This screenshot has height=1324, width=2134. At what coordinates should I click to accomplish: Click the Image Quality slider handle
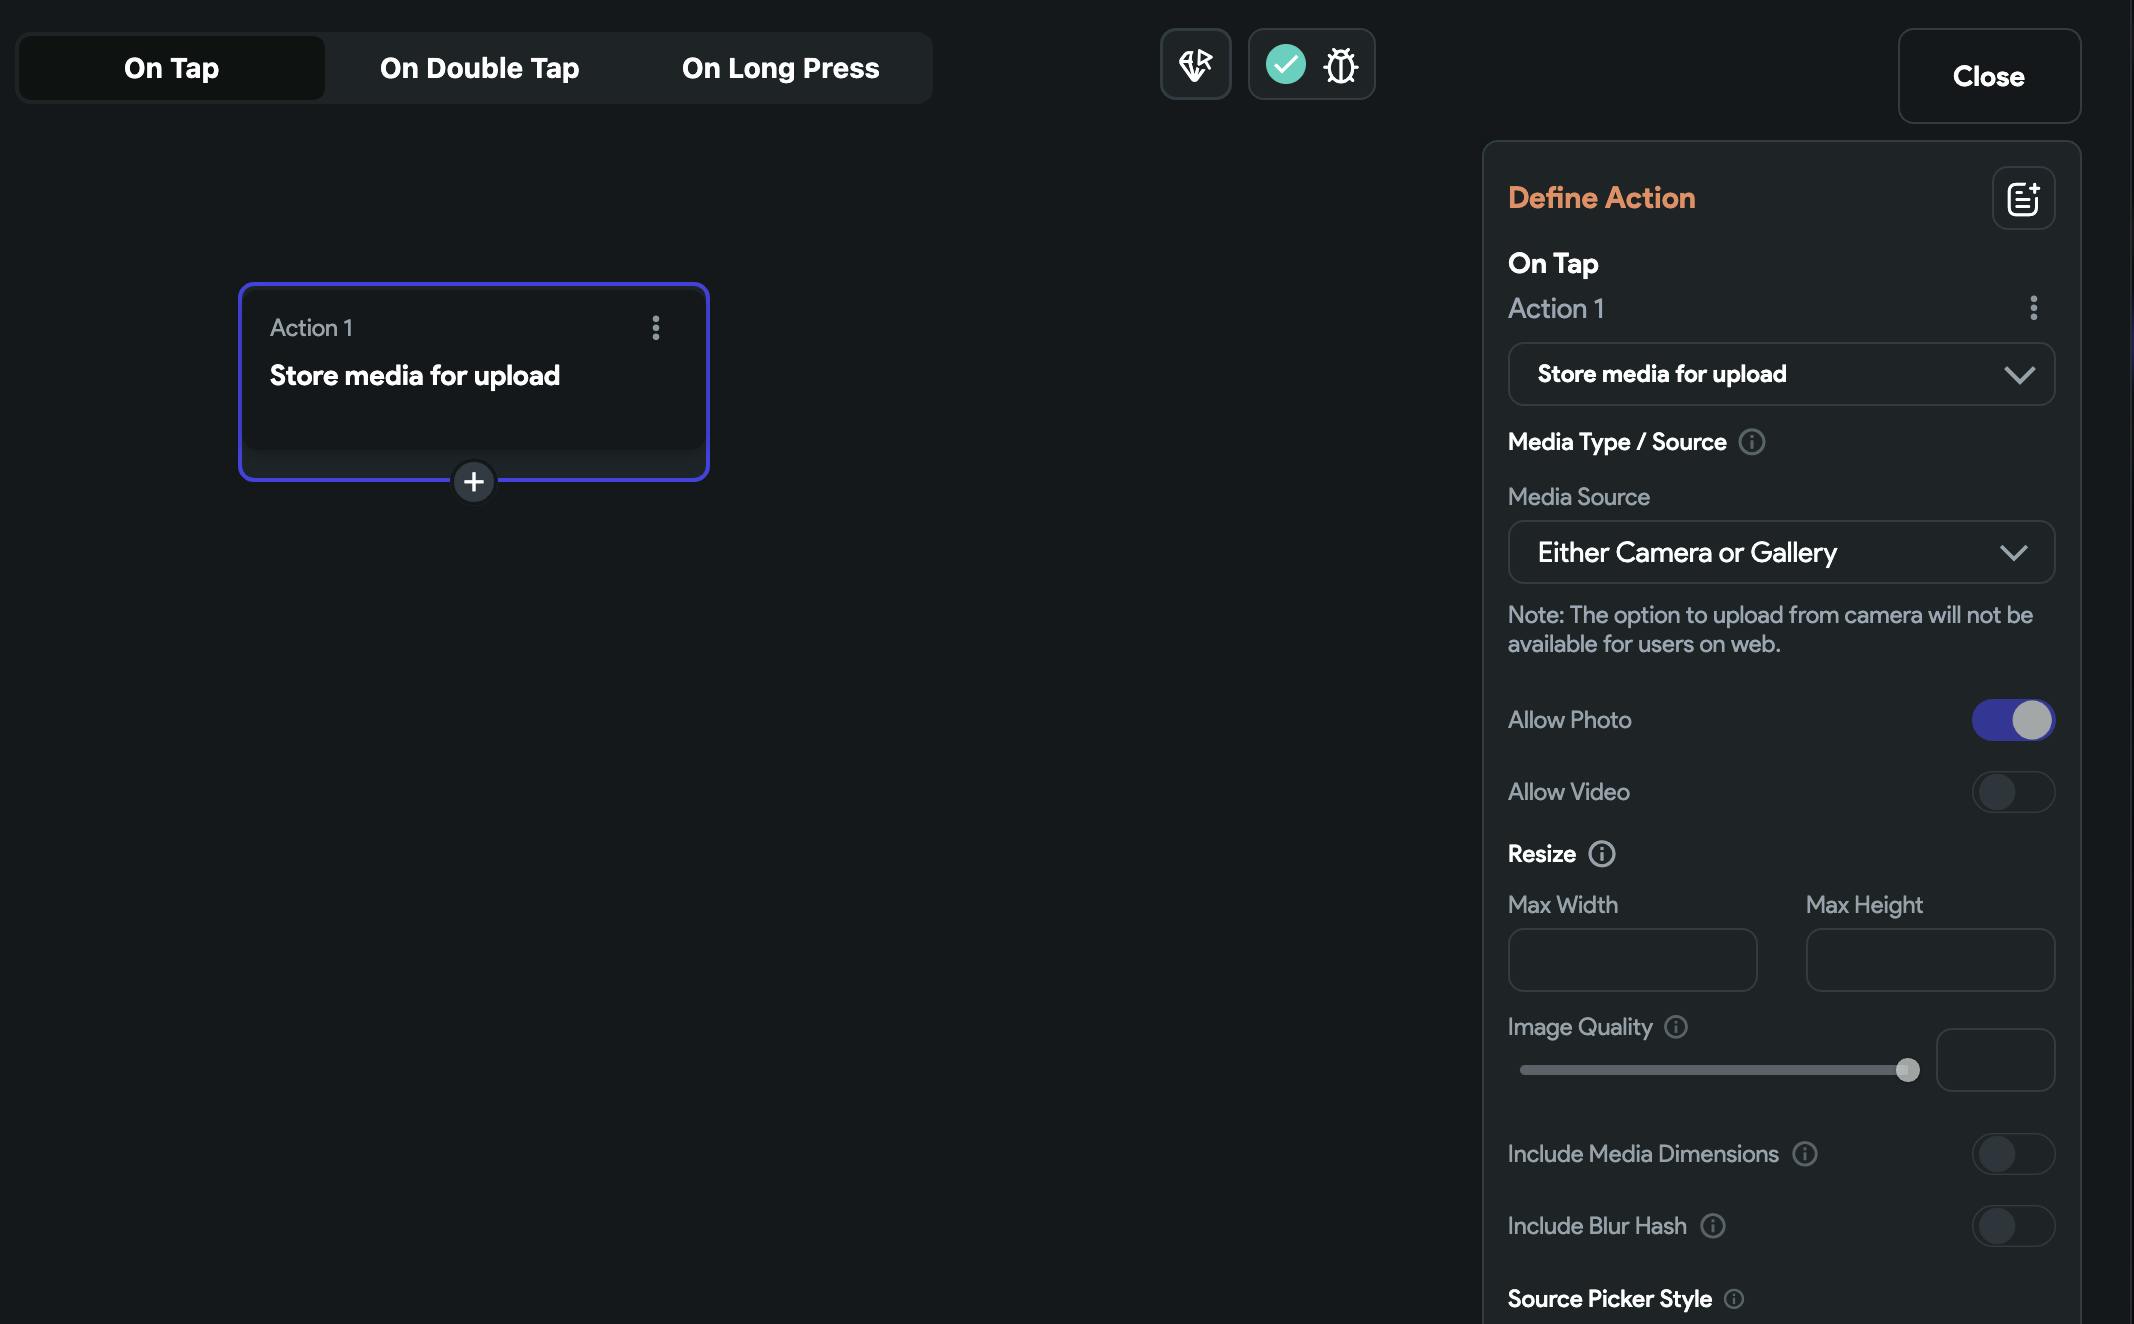click(x=1907, y=1070)
